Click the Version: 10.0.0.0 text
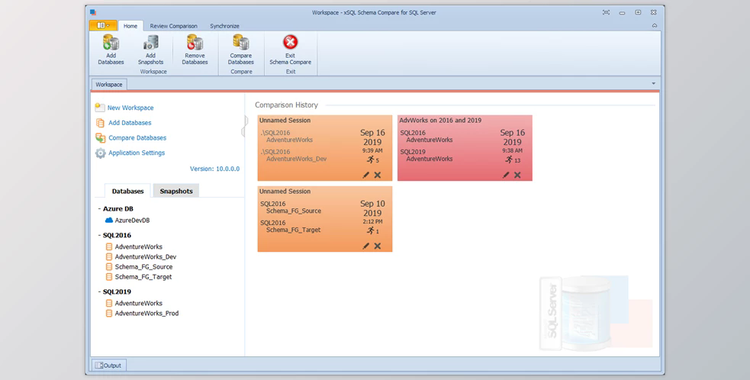 215,169
